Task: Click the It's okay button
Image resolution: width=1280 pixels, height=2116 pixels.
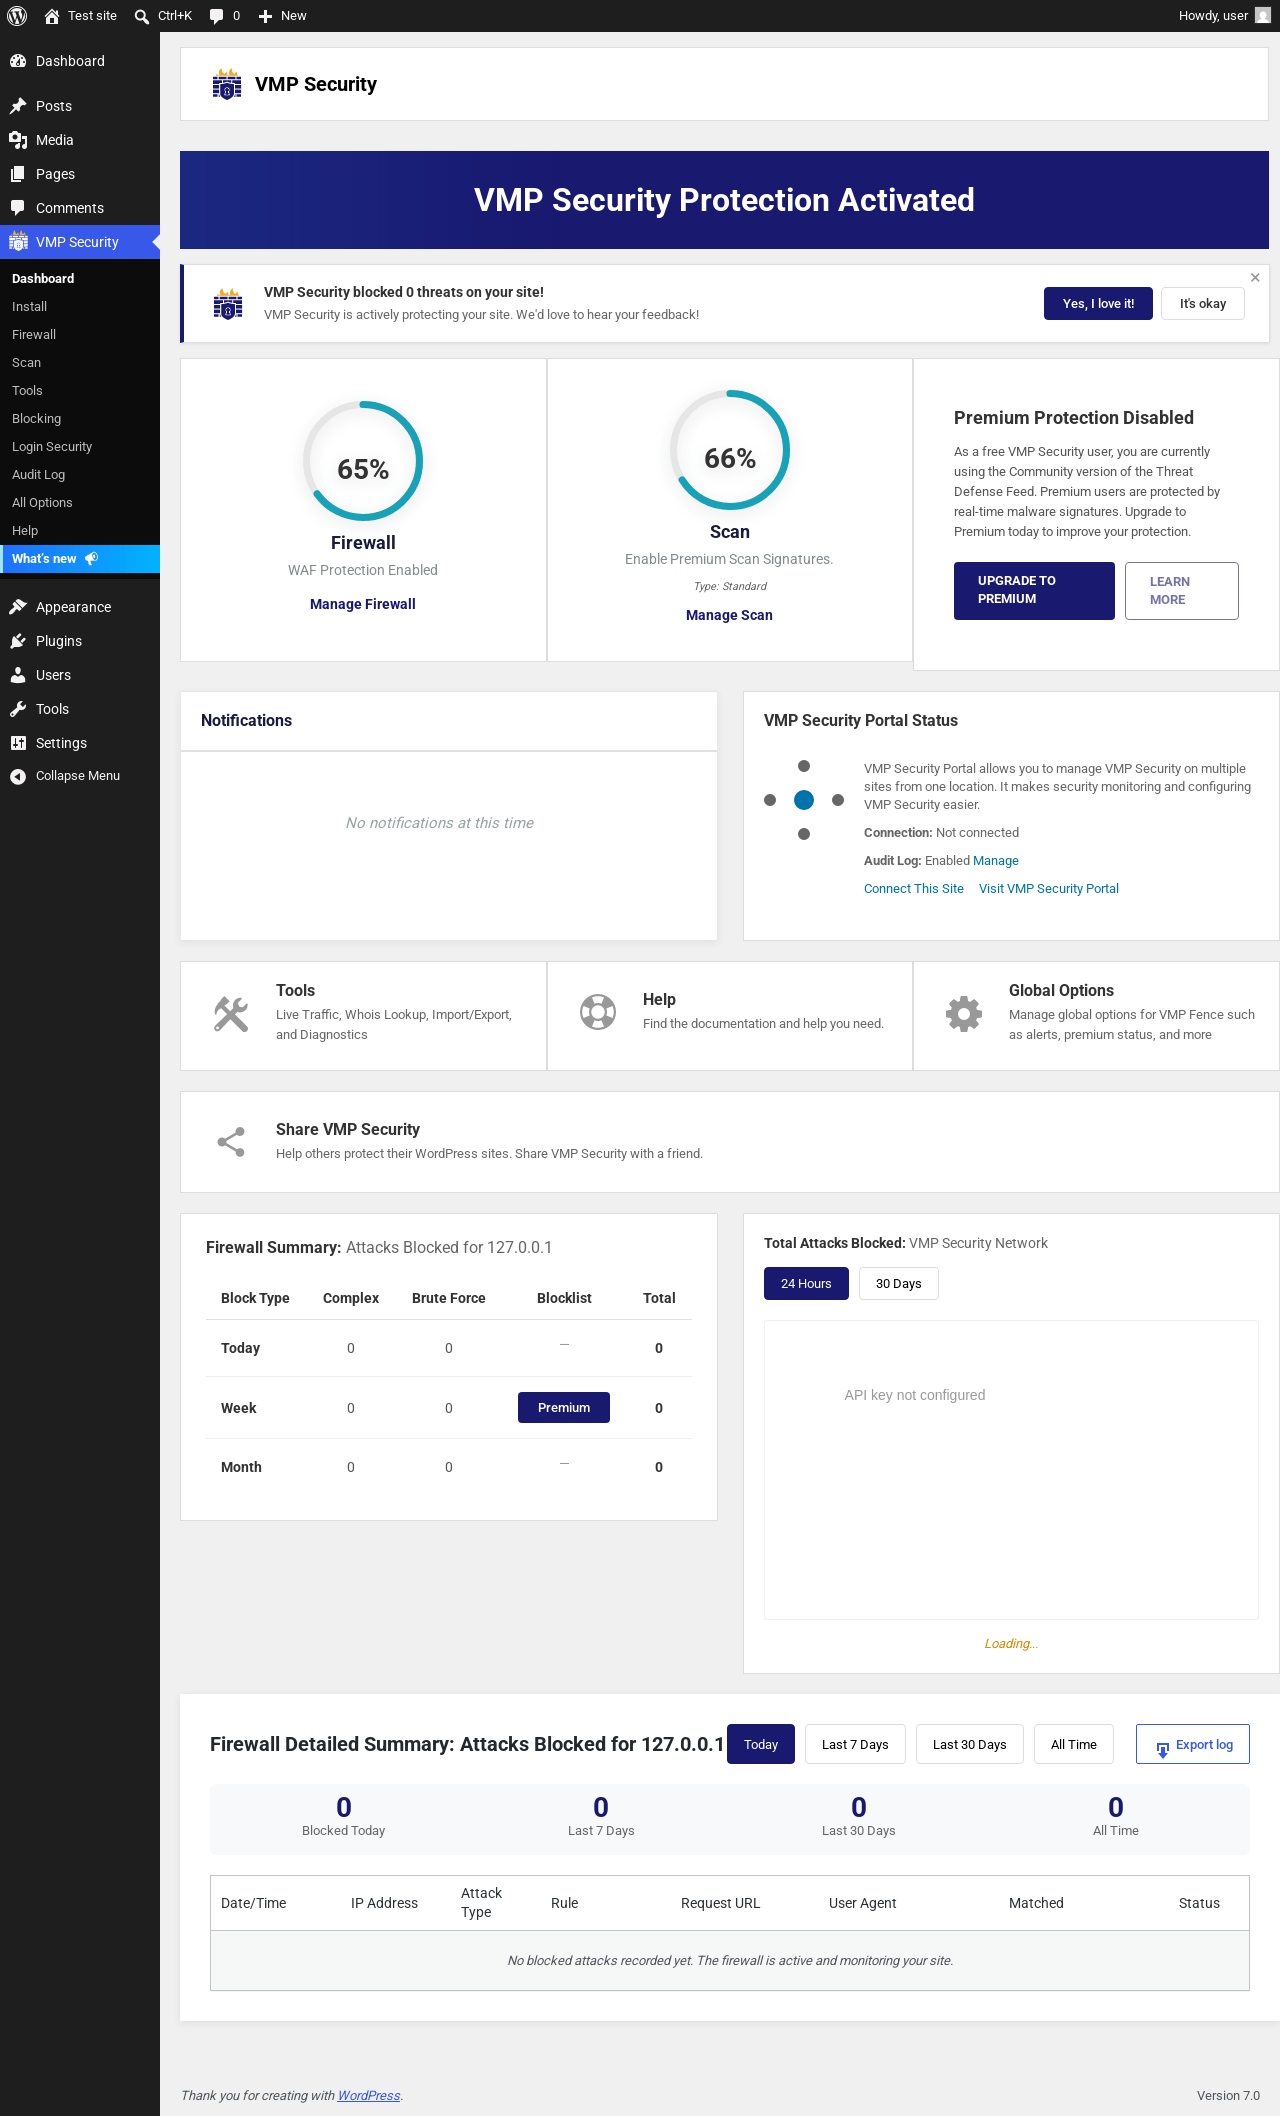Action: pyautogui.click(x=1203, y=304)
